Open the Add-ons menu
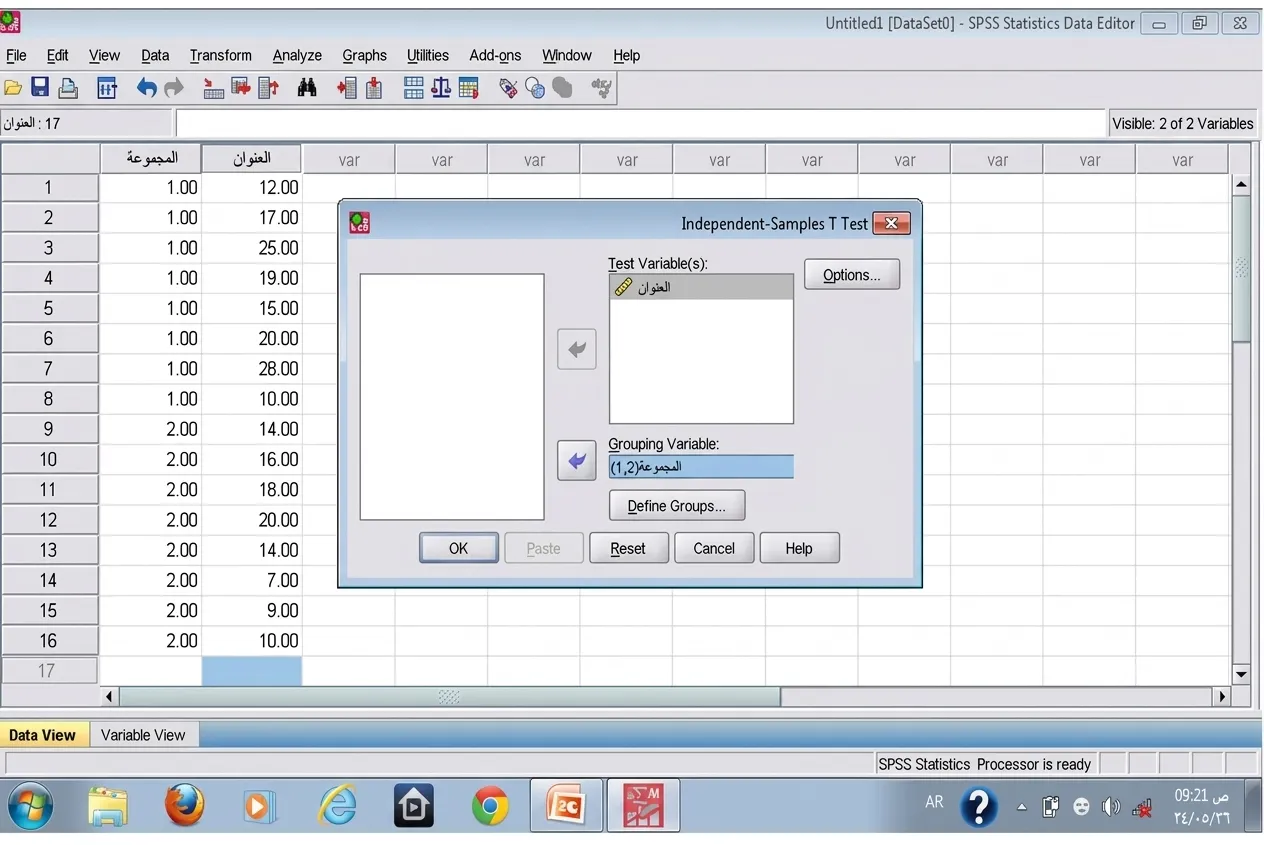Screen dimensions: 1264x845 495,55
